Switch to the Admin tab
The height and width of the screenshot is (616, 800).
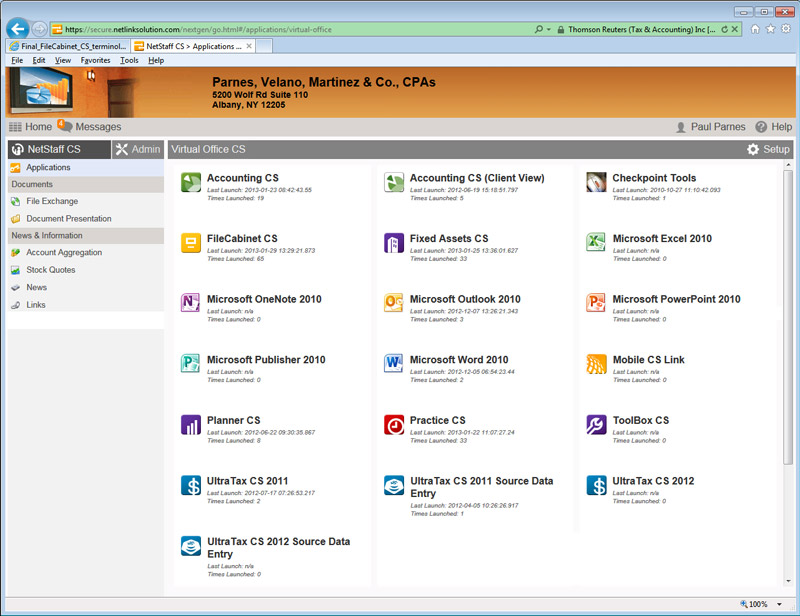pyautogui.click(x=137, y=149)
